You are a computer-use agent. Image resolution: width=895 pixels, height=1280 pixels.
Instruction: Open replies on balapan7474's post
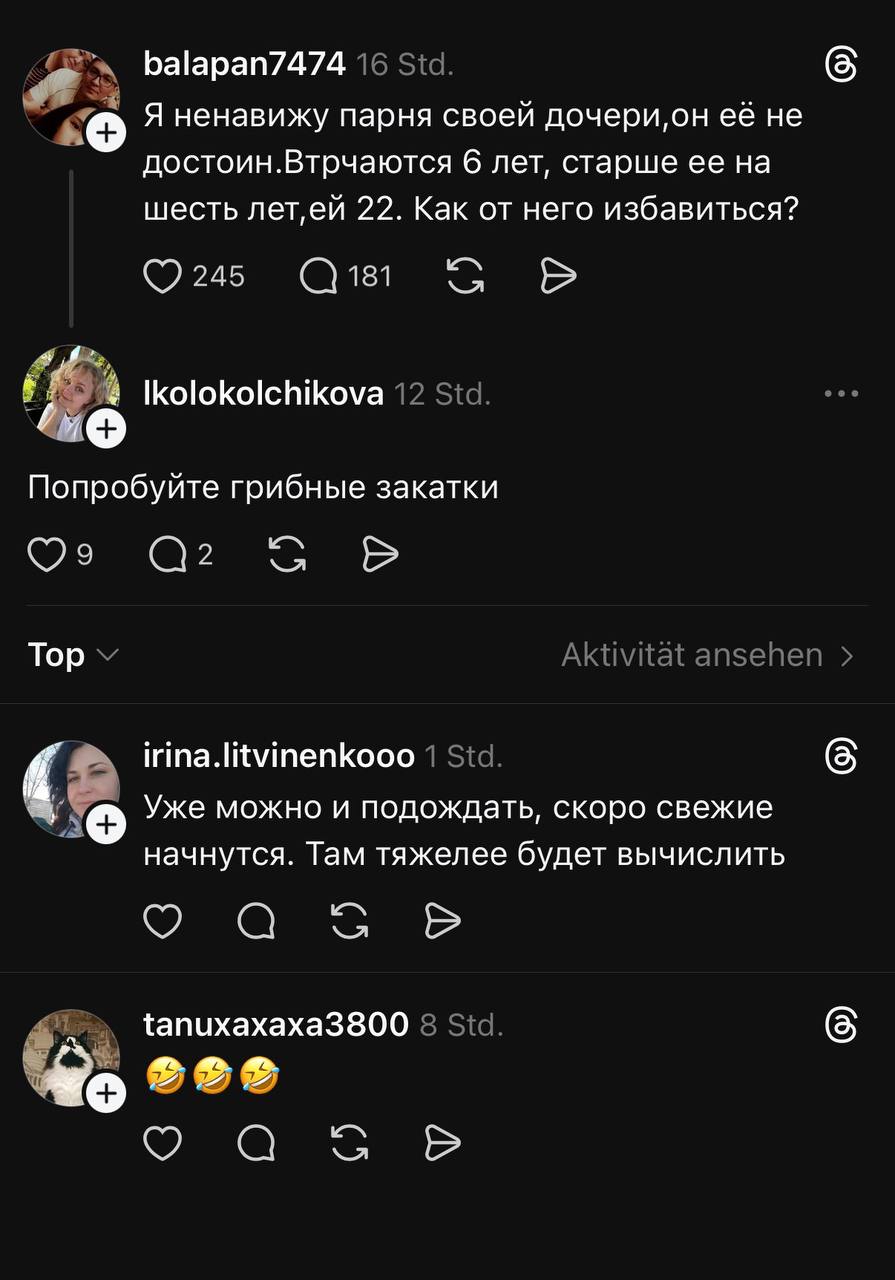[x=320, y=276]
